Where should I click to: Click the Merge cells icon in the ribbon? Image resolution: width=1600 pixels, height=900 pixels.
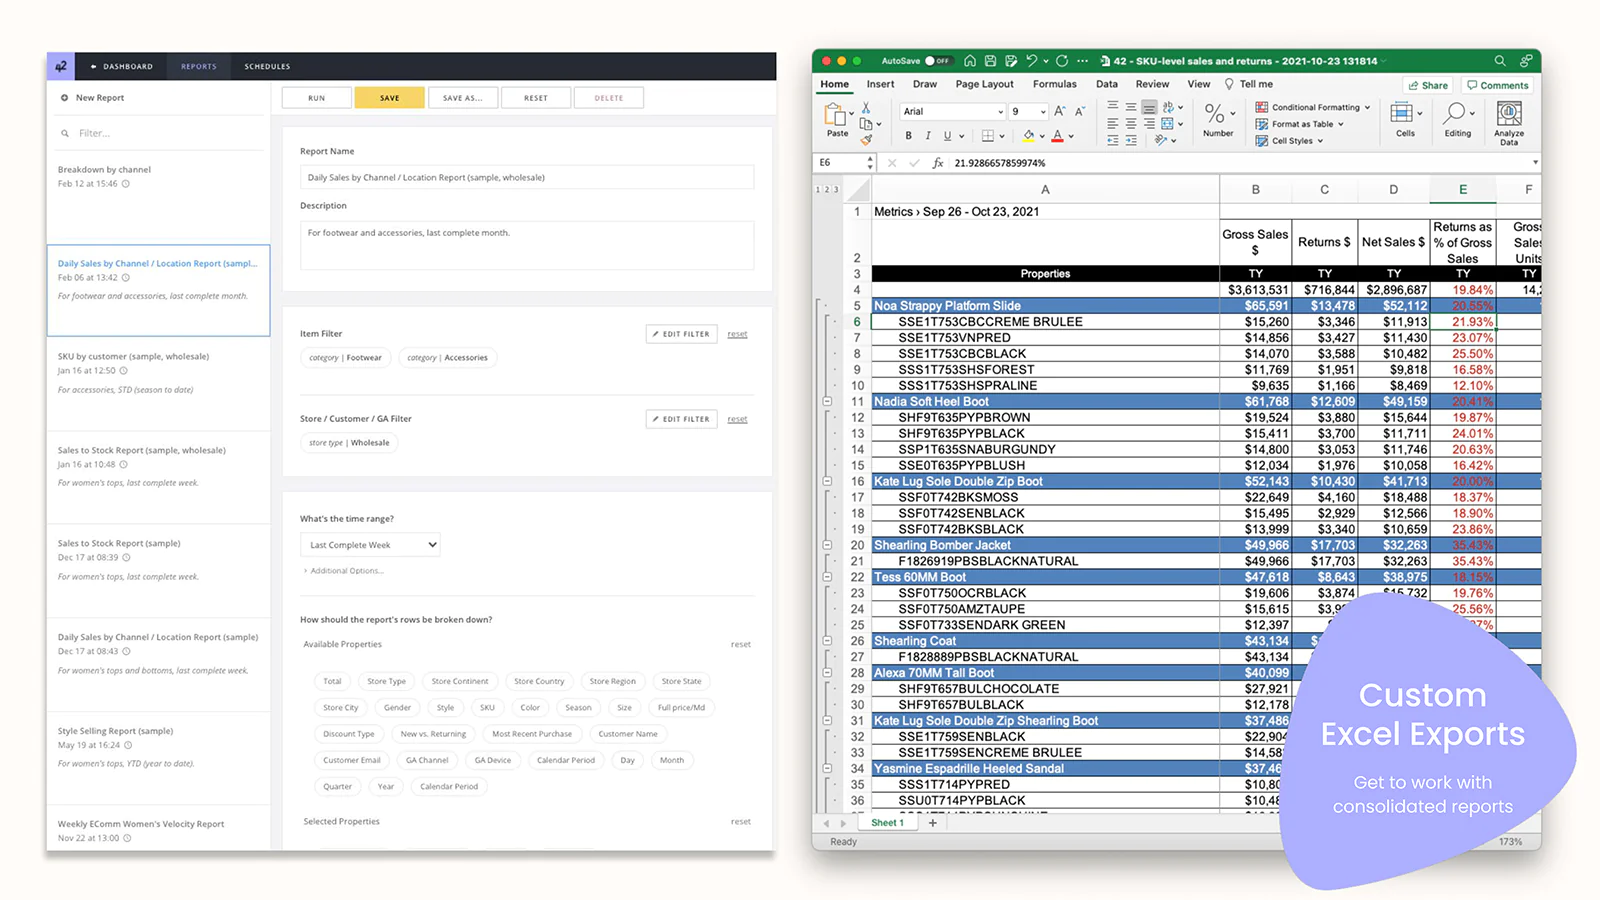point(1167,124)
